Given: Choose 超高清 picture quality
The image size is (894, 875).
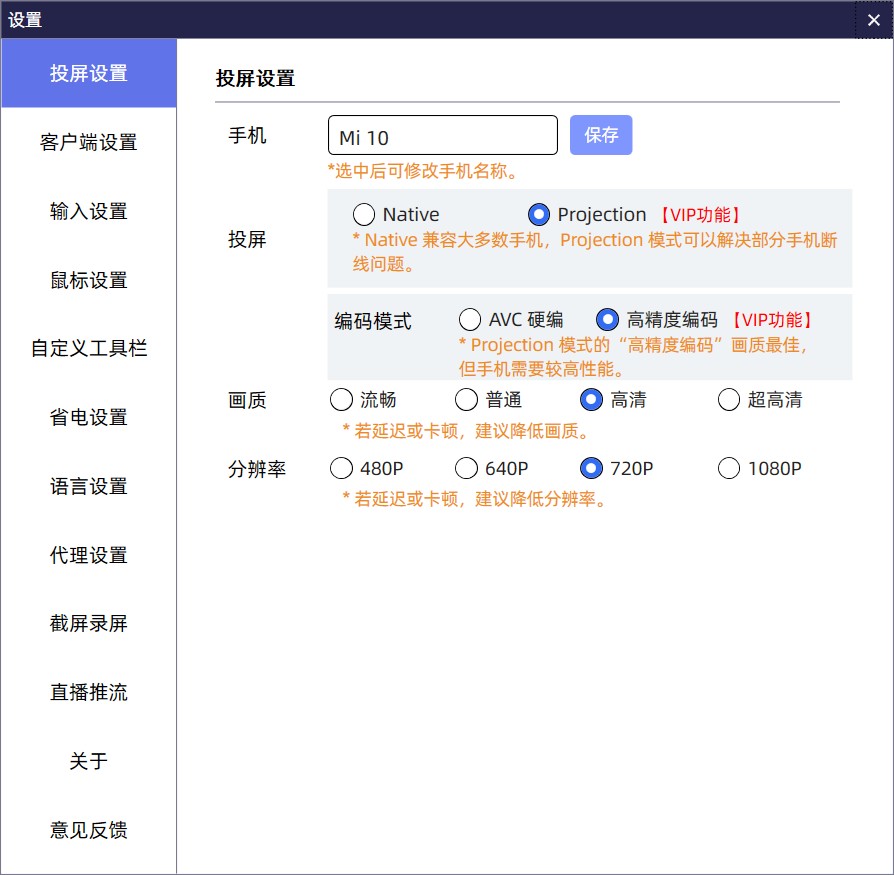Looking at the screenshot, I should tap(728, 399).
